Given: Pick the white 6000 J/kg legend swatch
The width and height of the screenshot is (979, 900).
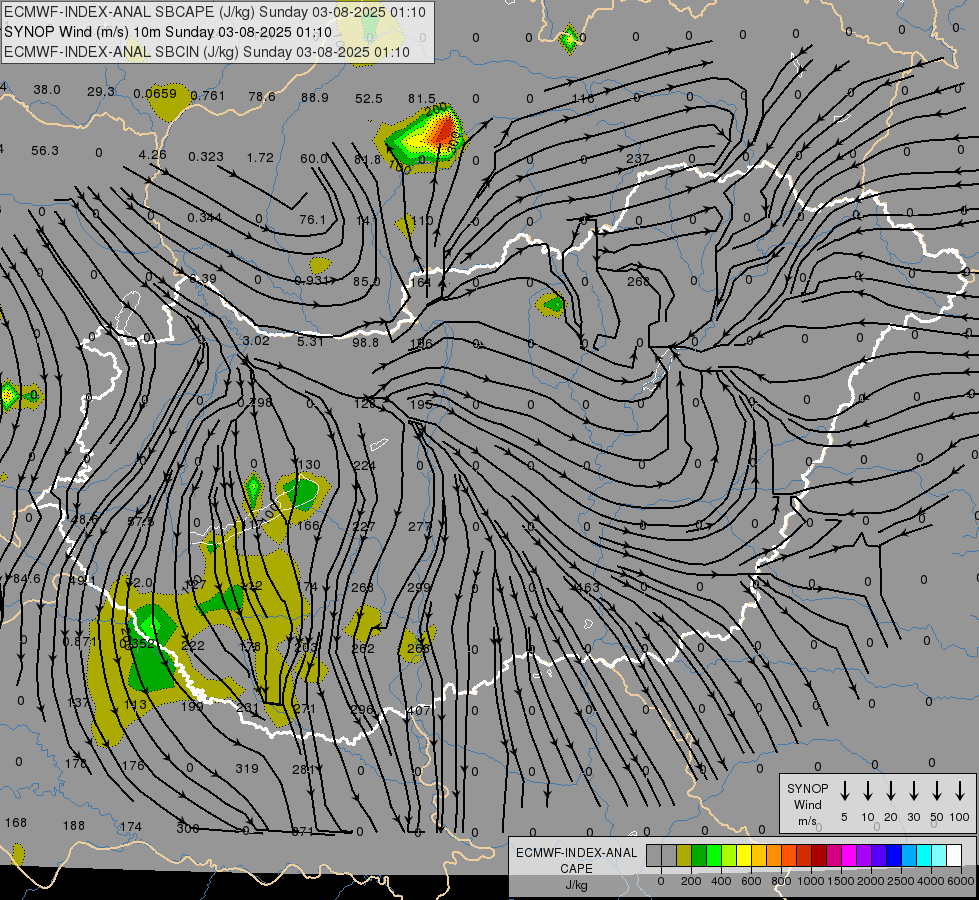Looking at the screenshot, I should (x=954, y=856).
